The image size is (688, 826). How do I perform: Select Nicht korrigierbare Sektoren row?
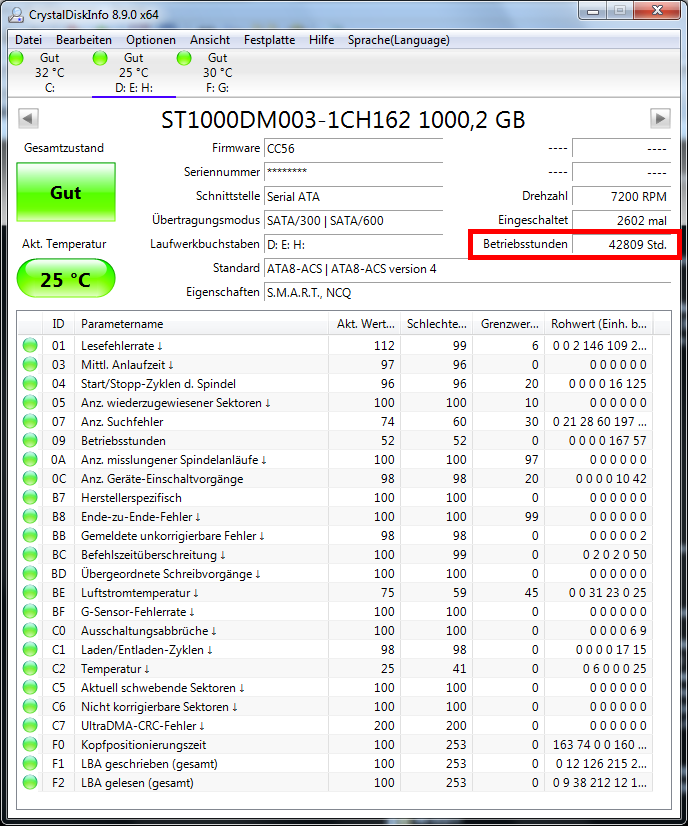[335, 707]
